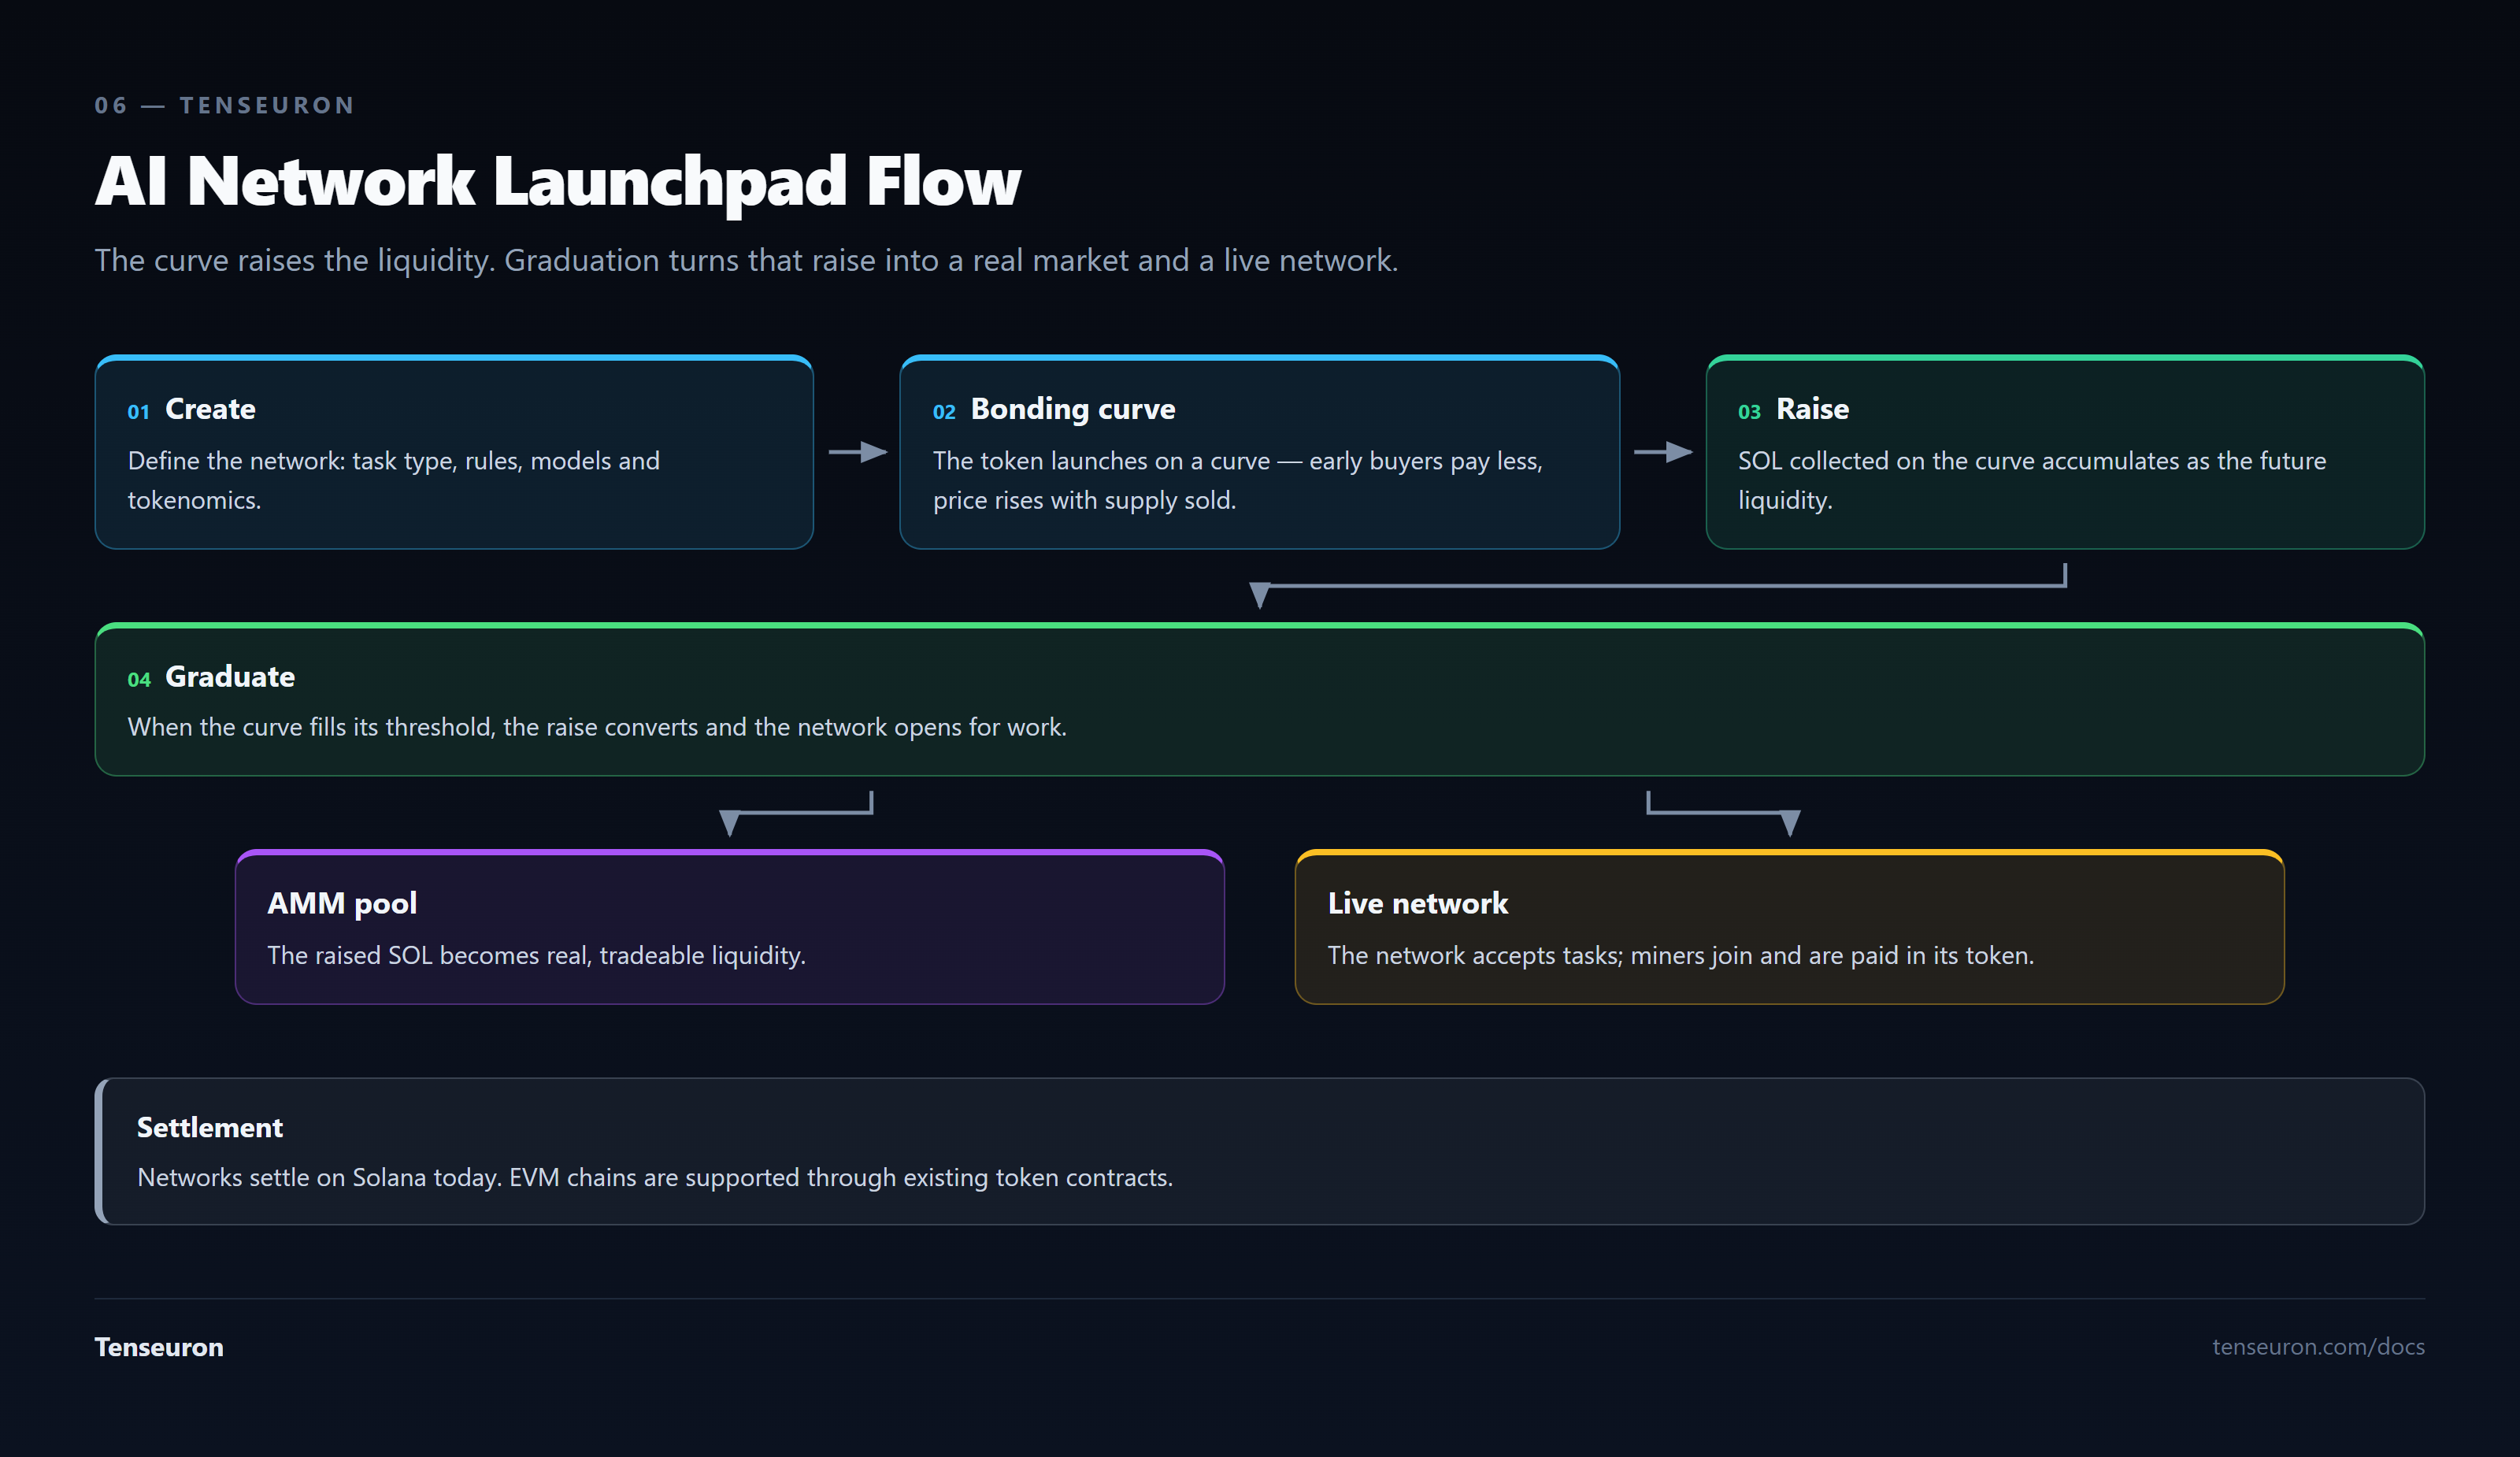Click the 'raised SOL becomes real' description
This screenshot has width=2520, height=1457.
click(536, 956)
